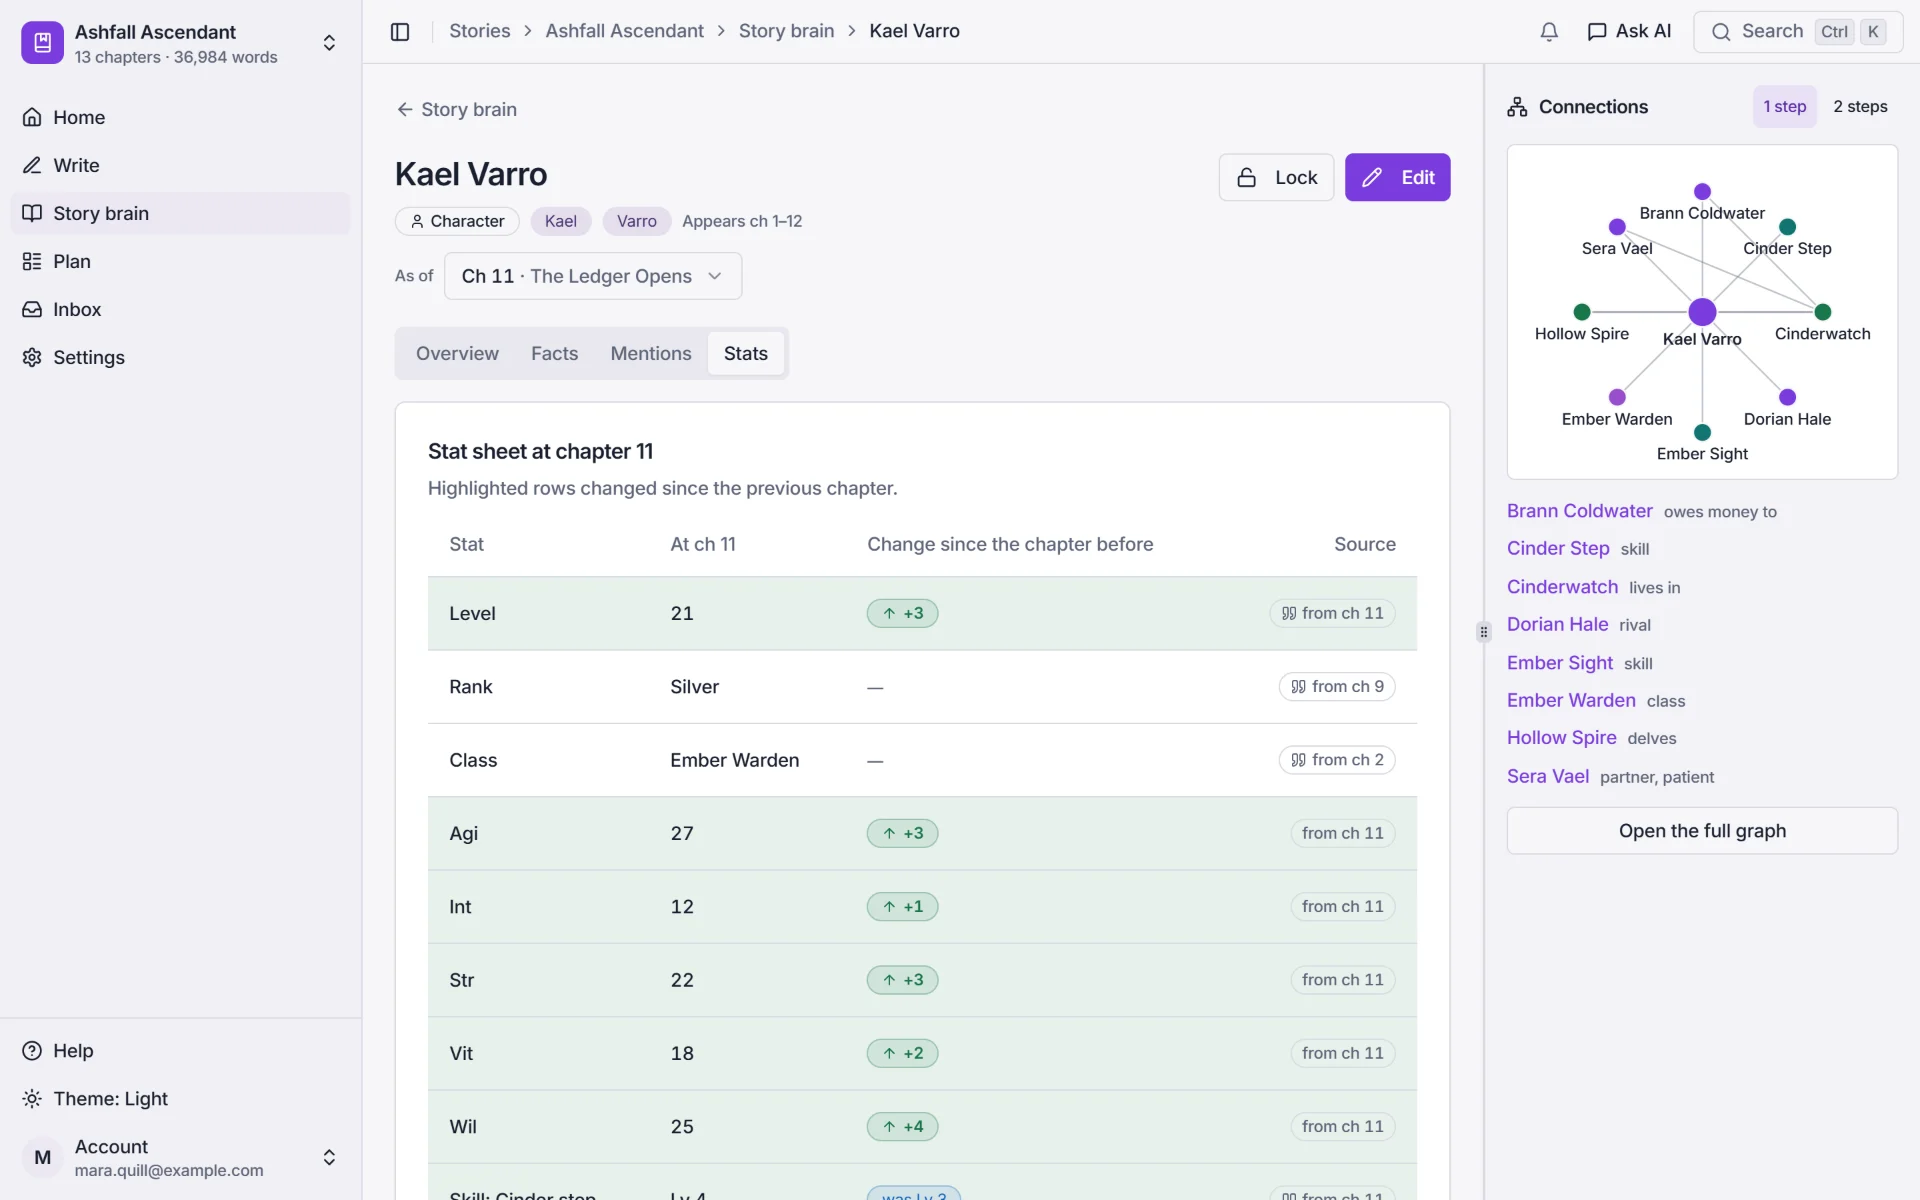Image resolution: width=1920 pixels, height=1200 pixels.
Task: Toggle the sidebar panel icon
Action: (x=400, y=31)
